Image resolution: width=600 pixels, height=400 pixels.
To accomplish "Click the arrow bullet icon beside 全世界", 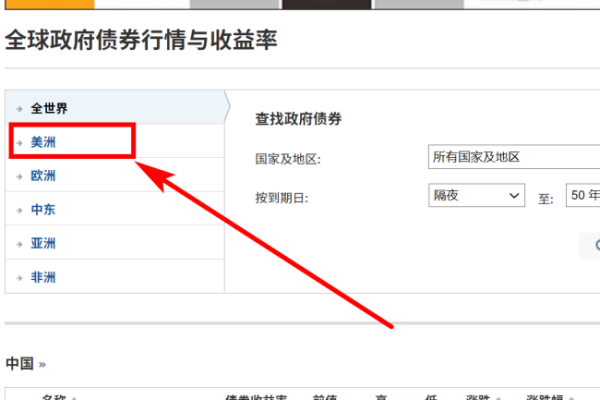I will pos(19,109).
